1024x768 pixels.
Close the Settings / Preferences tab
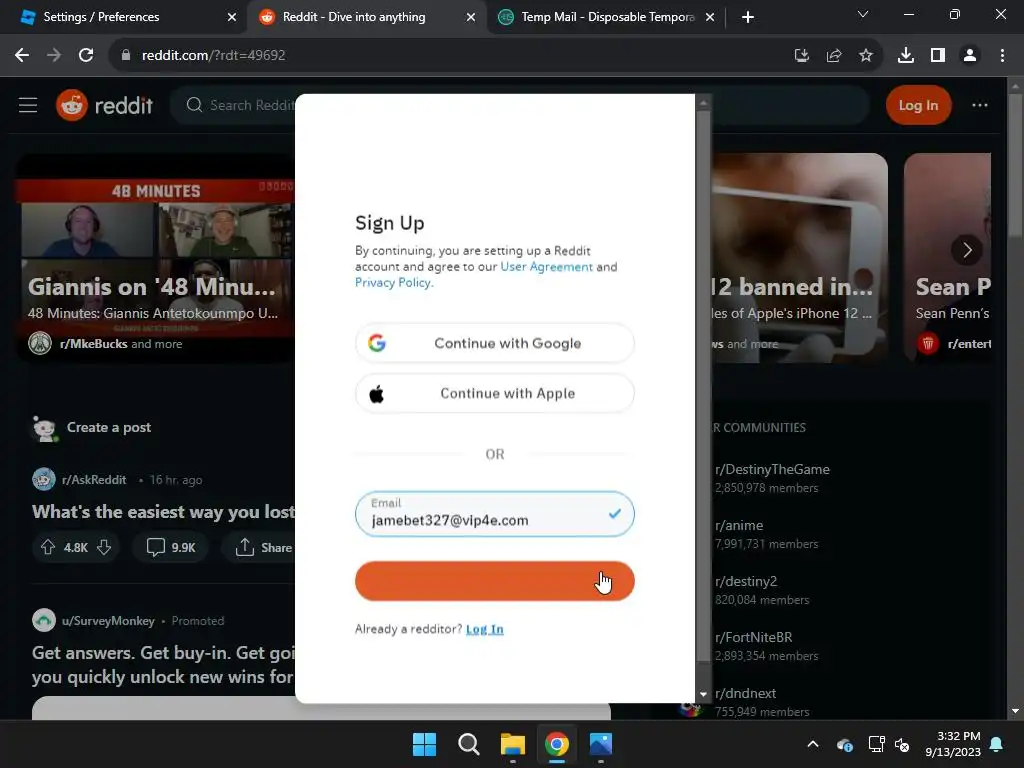231,17
